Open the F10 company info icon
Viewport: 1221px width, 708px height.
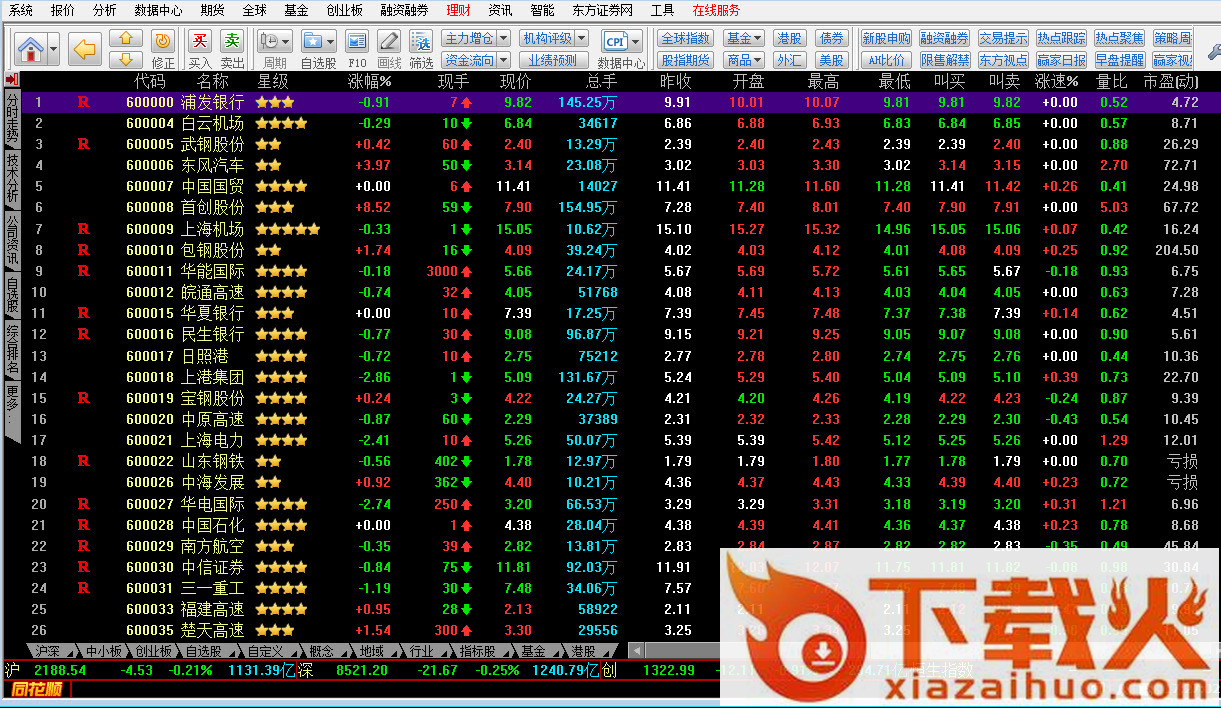tap(357, 41)
